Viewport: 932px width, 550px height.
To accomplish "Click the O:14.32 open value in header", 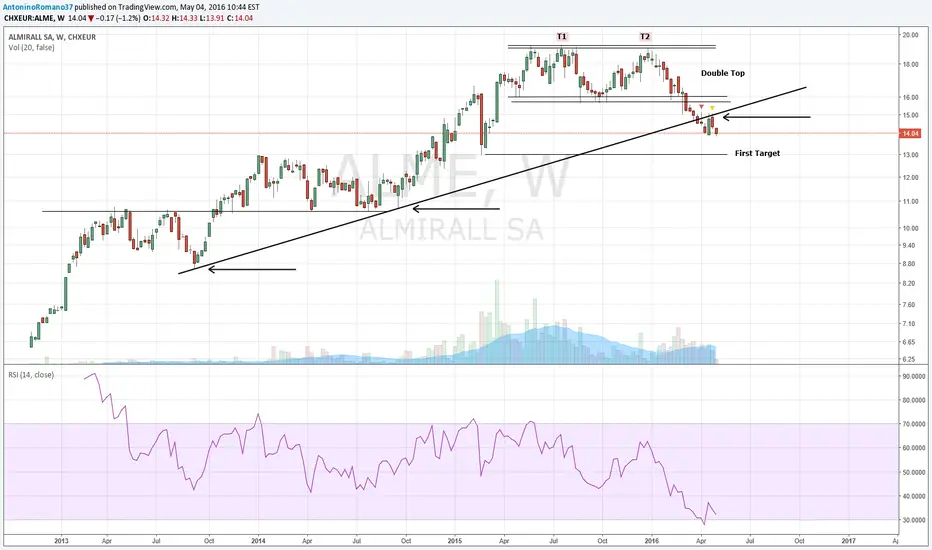I will [158, 18].
